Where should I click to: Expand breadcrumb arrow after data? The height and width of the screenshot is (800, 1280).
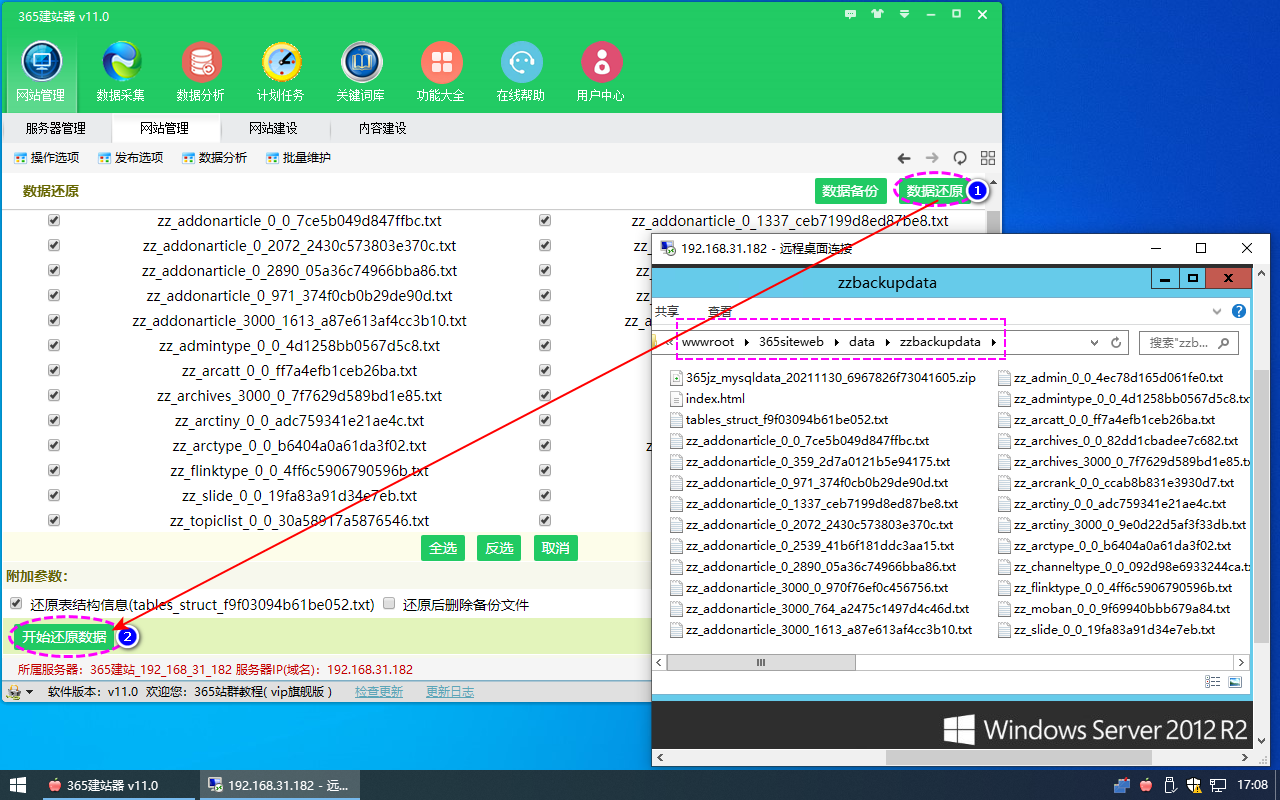(x=887, y=342)
